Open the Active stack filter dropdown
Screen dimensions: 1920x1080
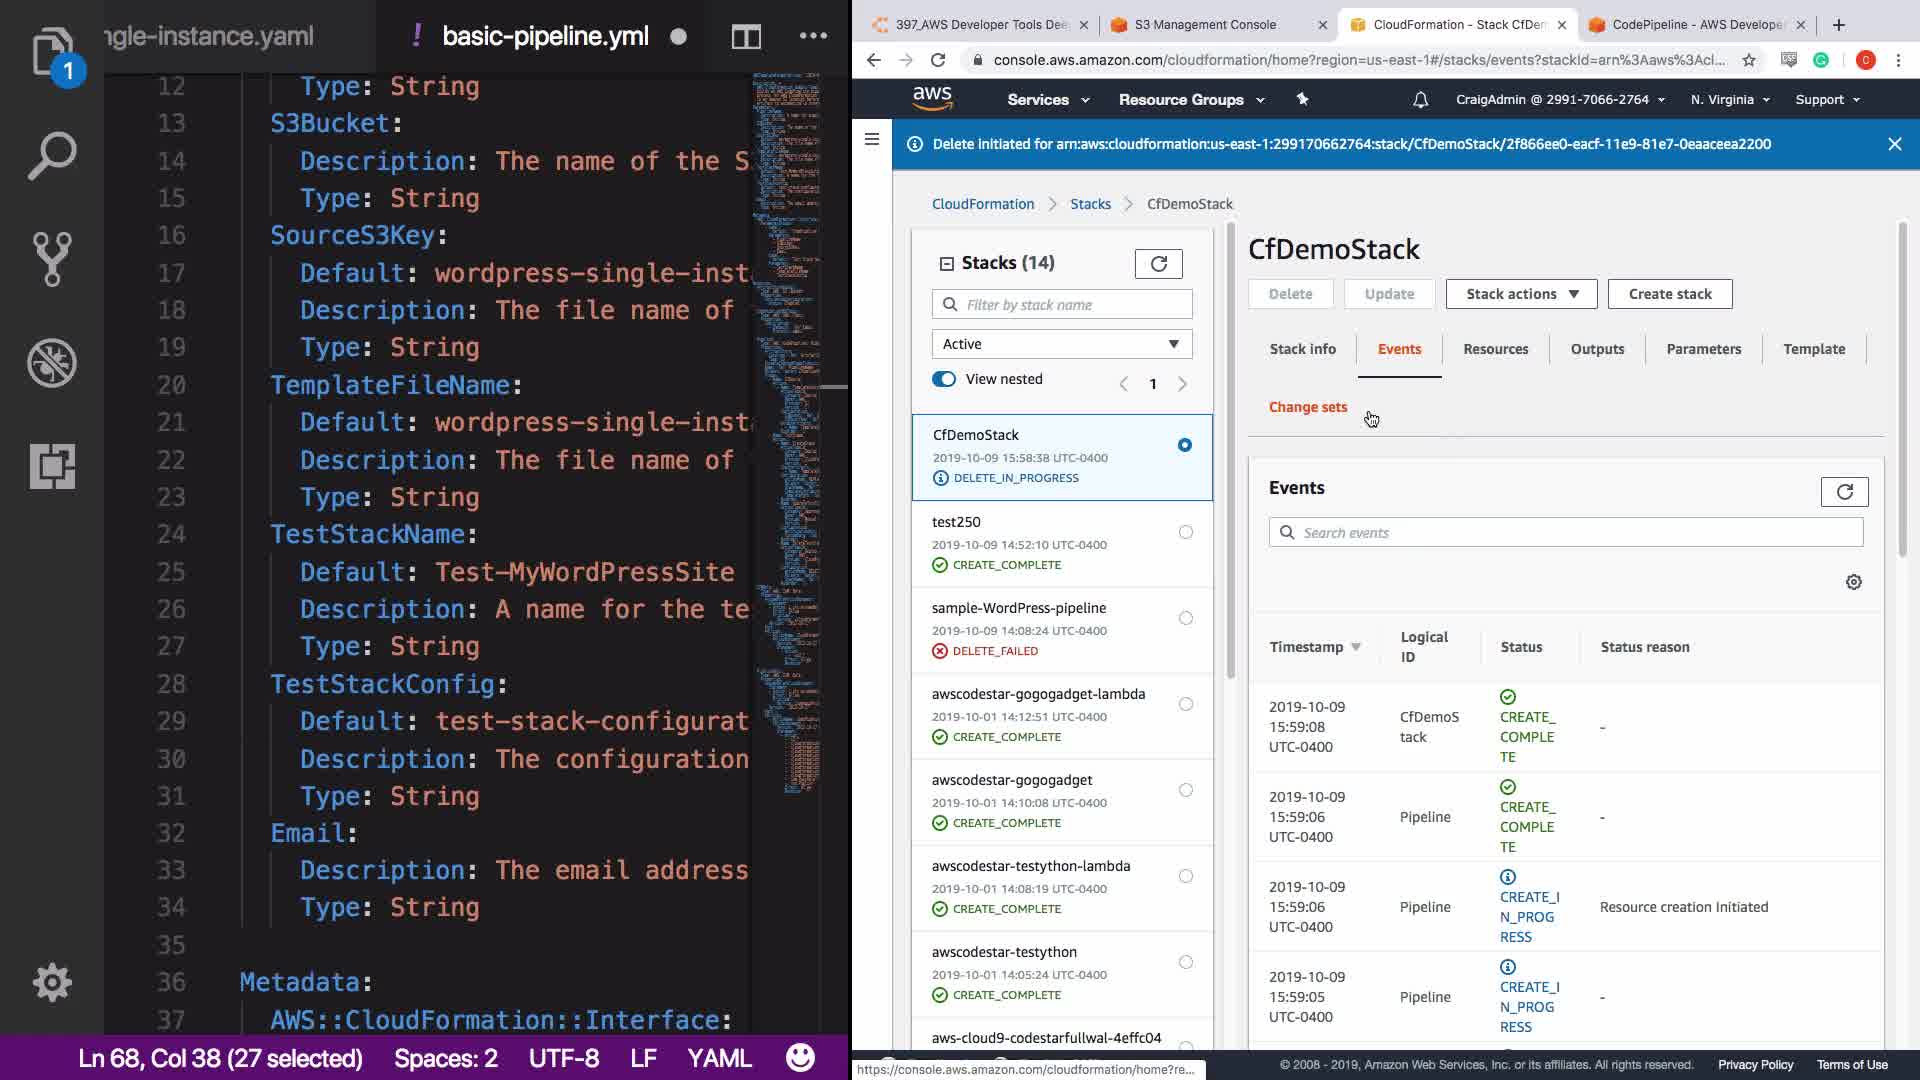coord(1061,344)
